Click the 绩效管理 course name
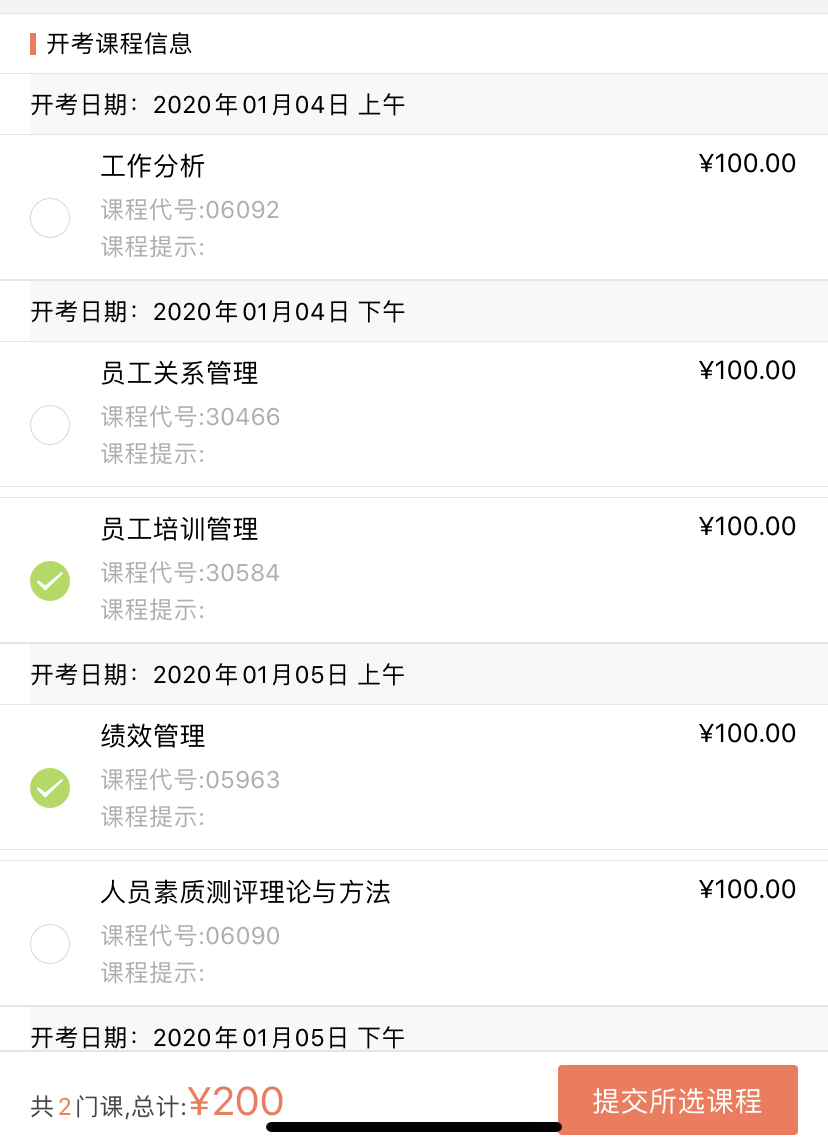828x1148 pixels. coord(153,736)
